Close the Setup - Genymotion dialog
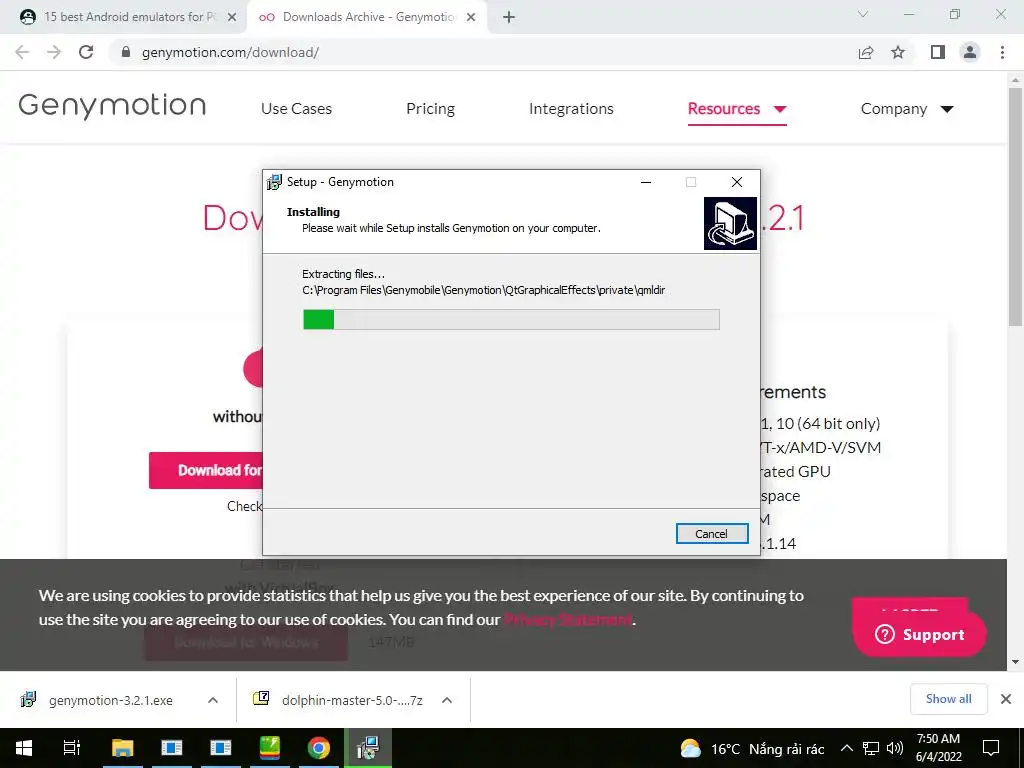The image size is (1024, 768). click(737, 182)
